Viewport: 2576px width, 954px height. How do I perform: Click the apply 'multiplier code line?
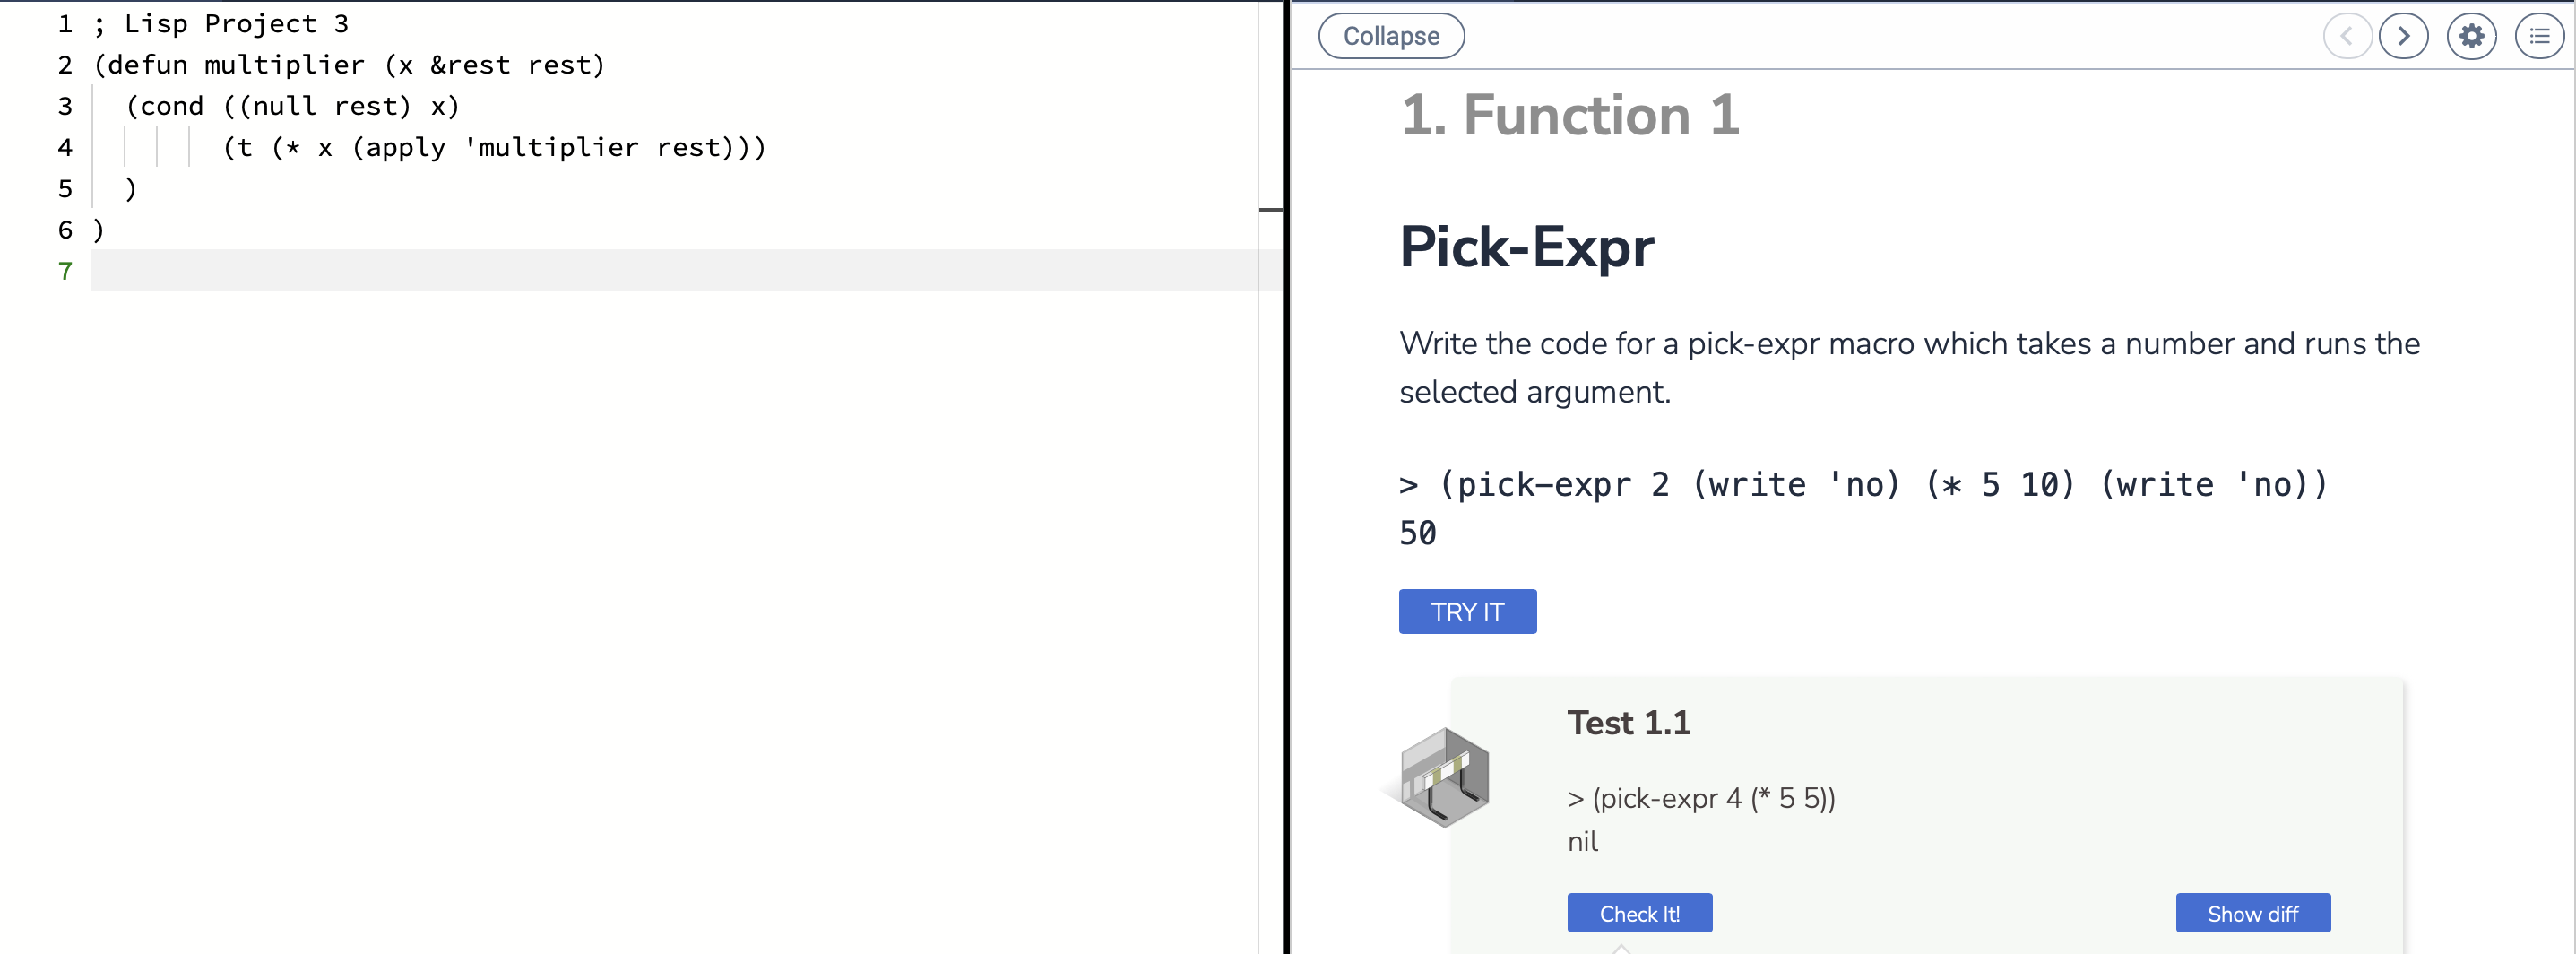click(x=494, y=148)
